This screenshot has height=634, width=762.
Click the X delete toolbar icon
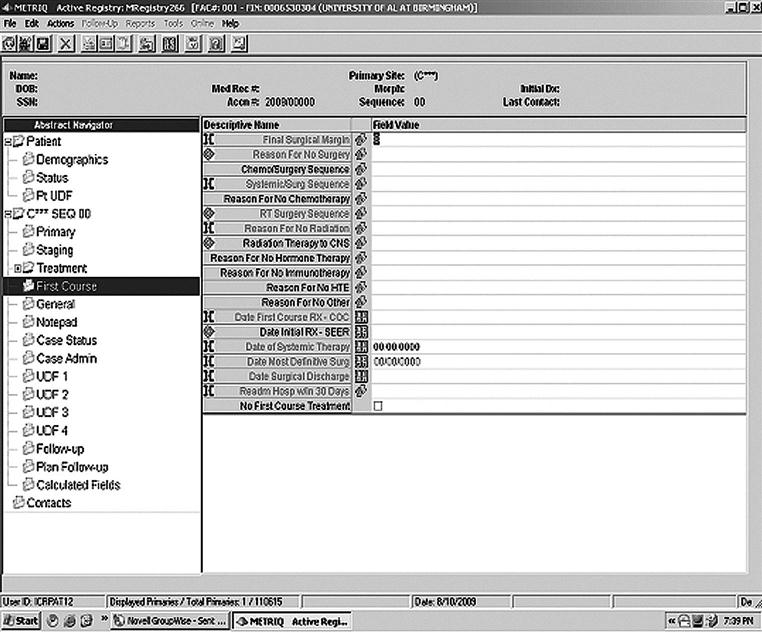pos(66,44)
